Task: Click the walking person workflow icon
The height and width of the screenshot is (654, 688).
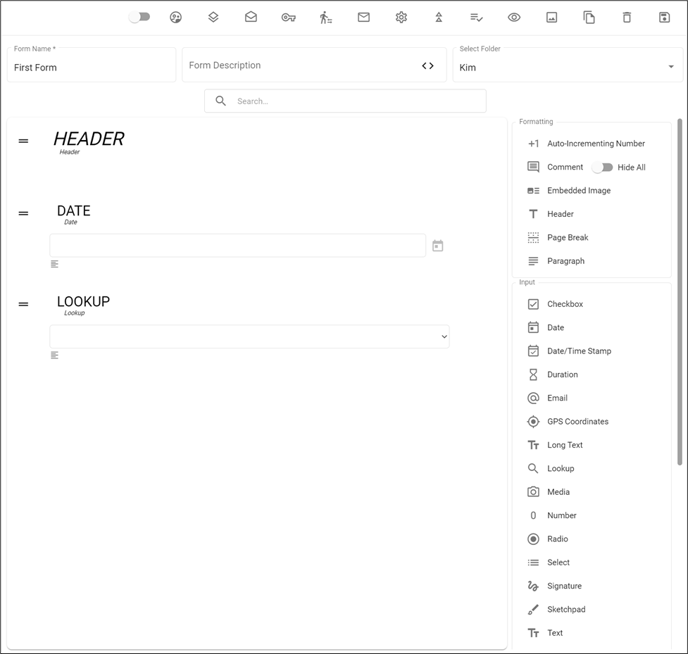Action: [x=326, y=18]
